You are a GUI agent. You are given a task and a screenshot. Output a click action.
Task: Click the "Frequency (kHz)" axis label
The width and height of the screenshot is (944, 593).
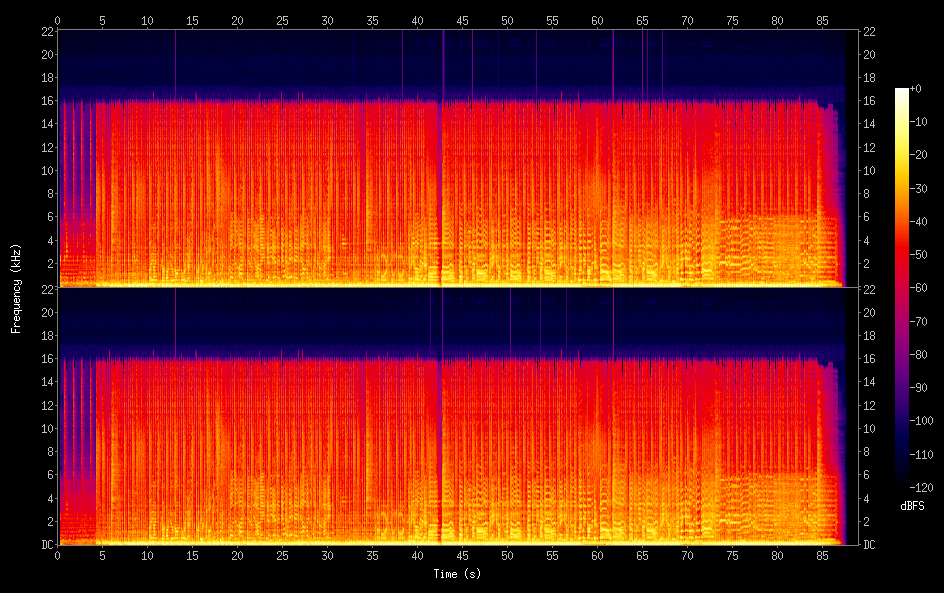click(16, 288)
